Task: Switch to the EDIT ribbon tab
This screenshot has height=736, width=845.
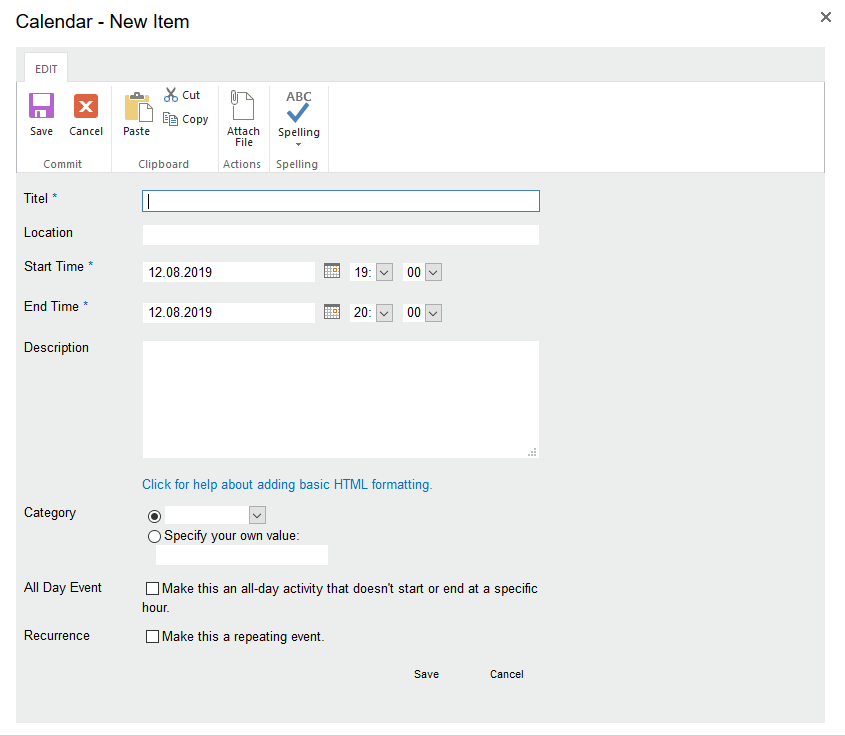Action: 45,68
